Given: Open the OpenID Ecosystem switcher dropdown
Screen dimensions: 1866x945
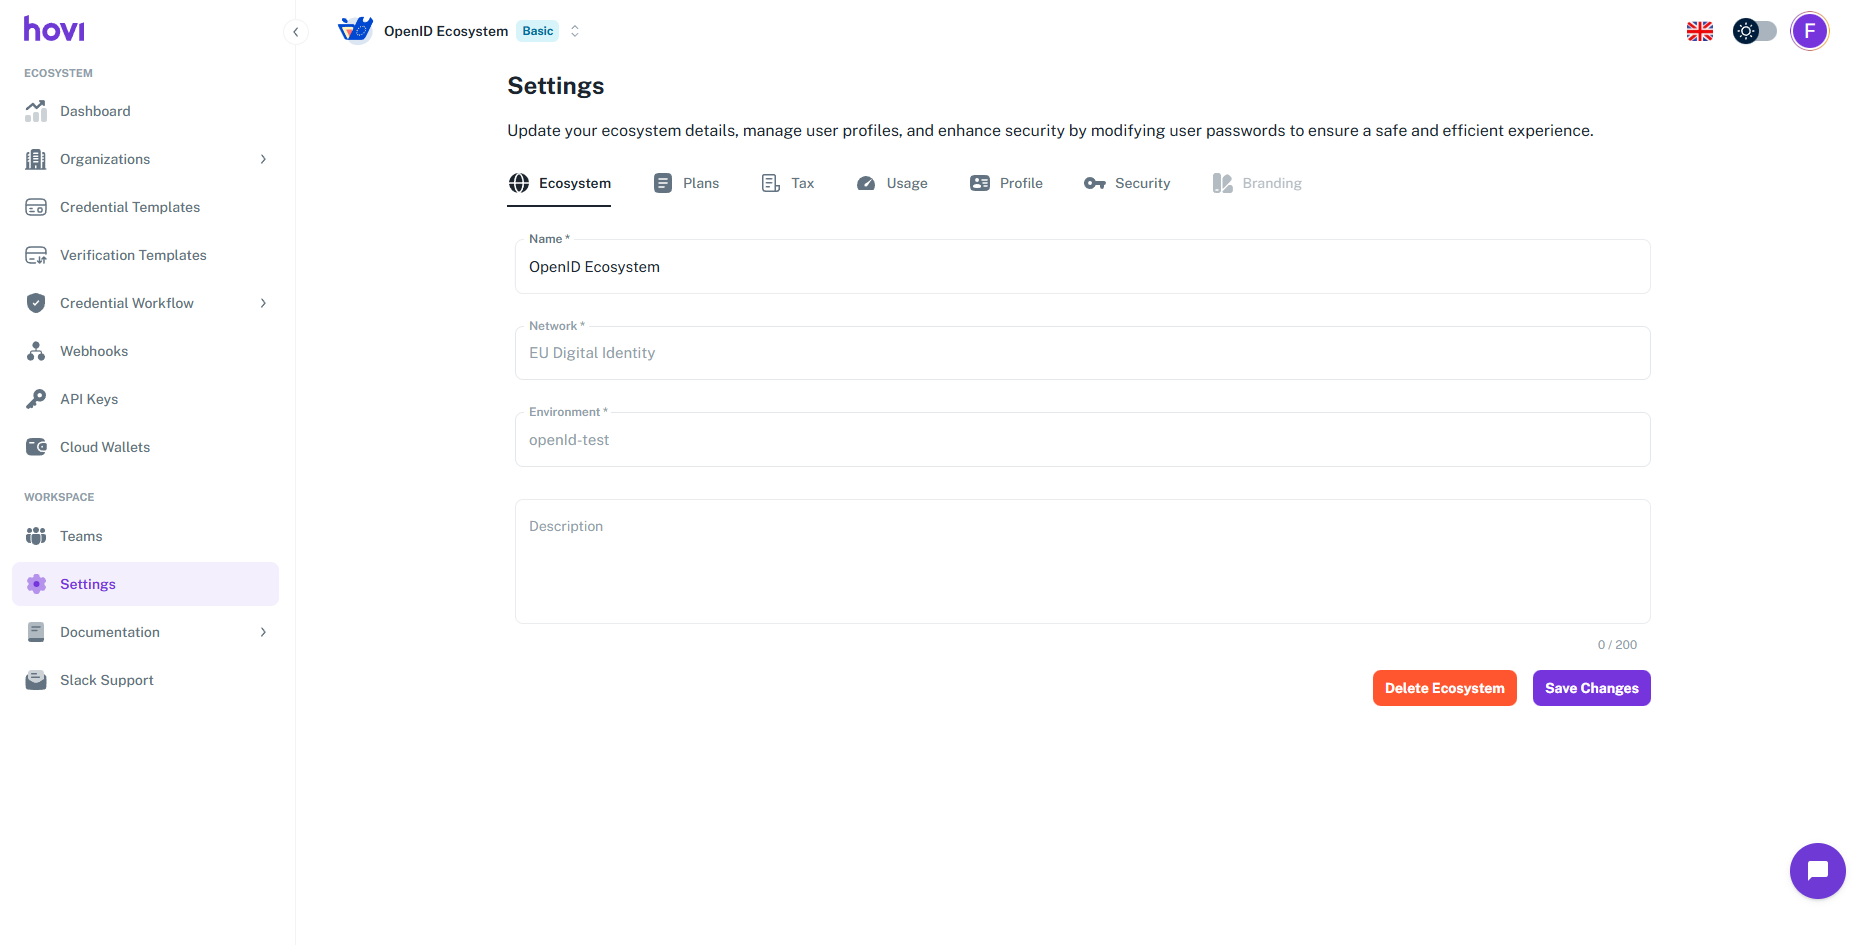Looking at the screenshot, I should [x=575, y=31].
